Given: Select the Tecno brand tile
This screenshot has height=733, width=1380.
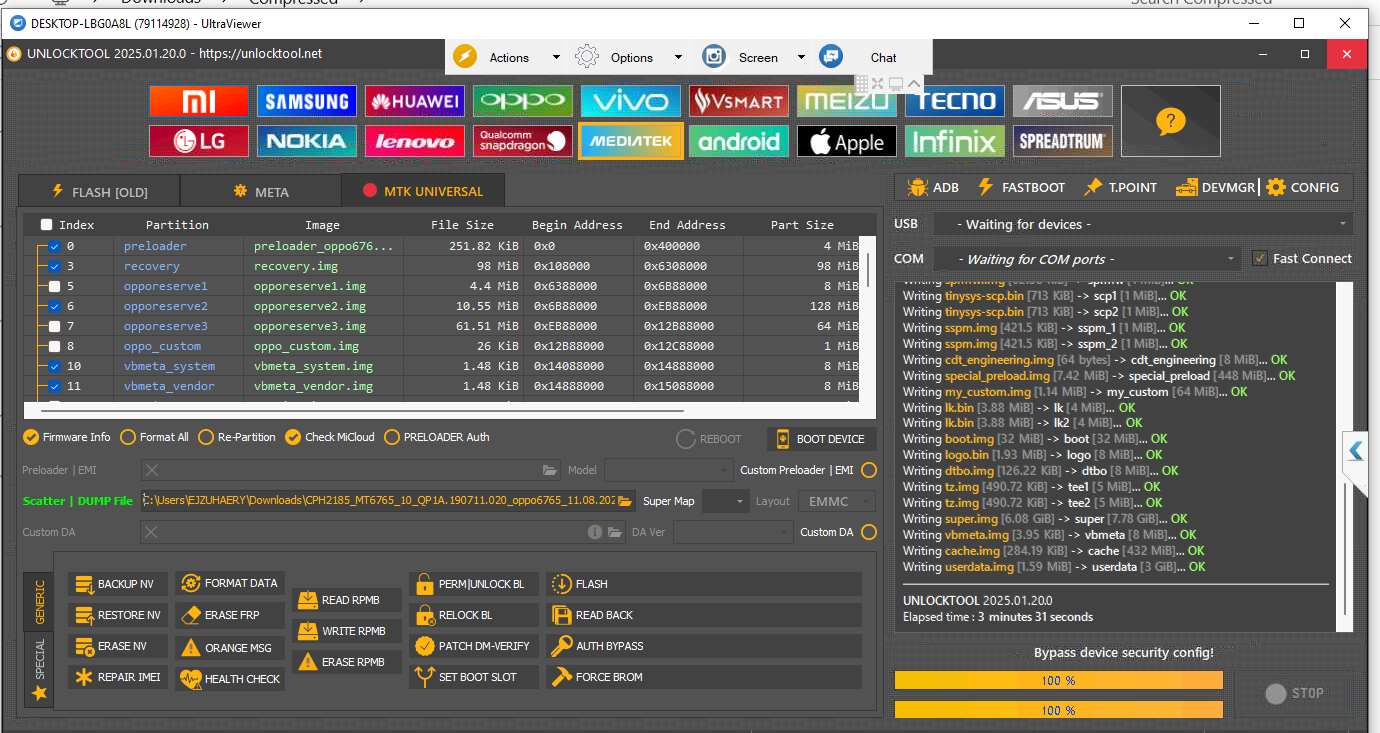Looking at the screenshot, I should pos(954,101).
